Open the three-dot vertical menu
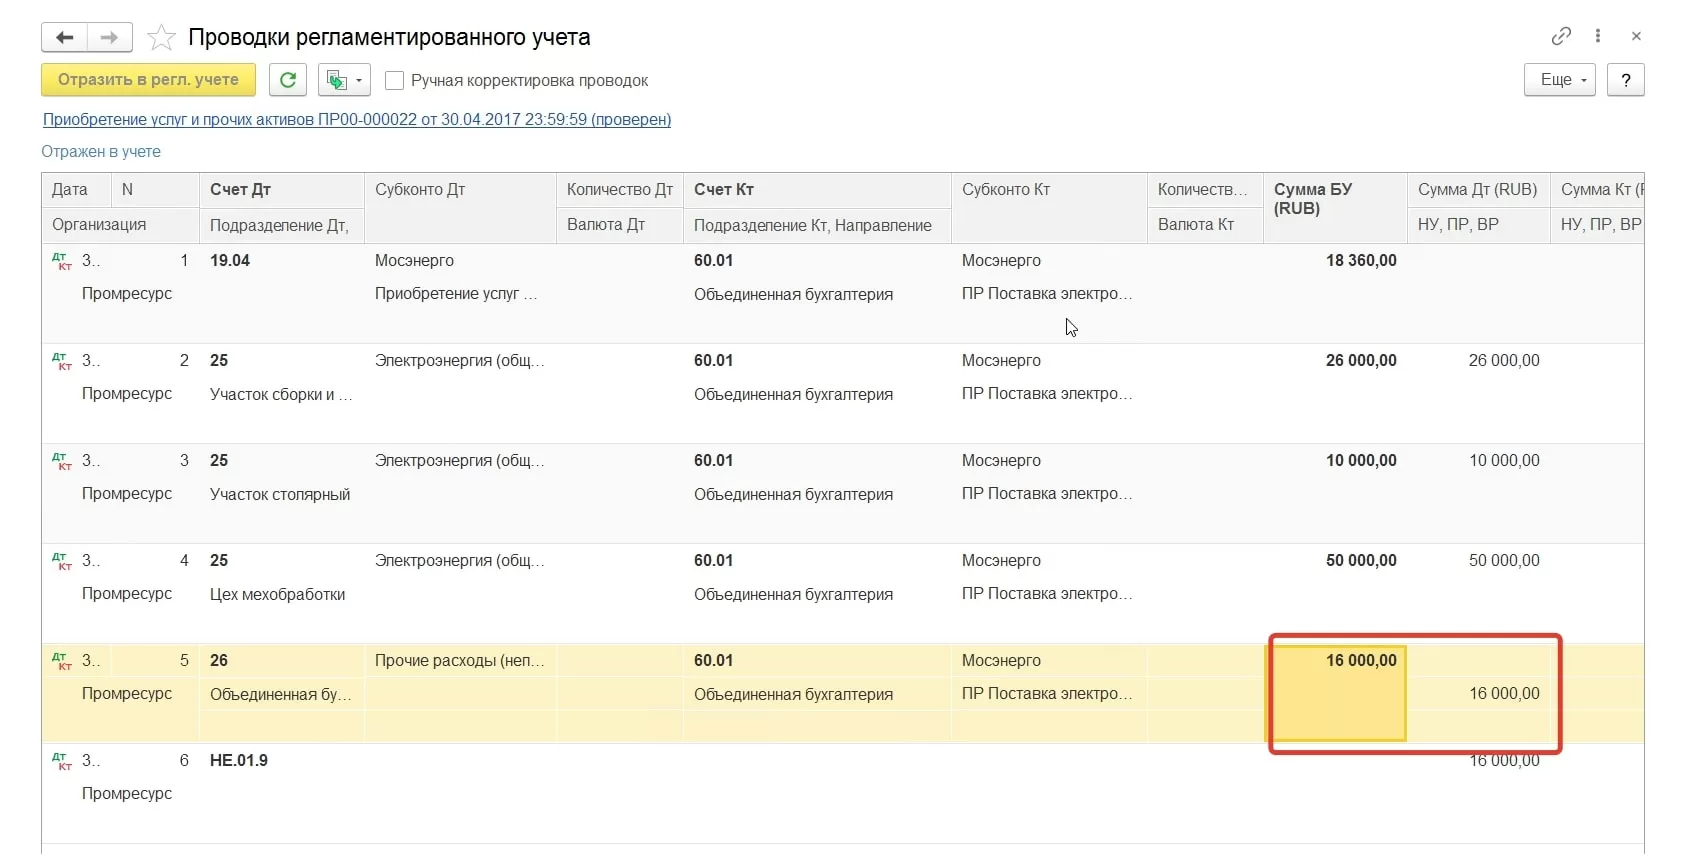 (1598, 36)
